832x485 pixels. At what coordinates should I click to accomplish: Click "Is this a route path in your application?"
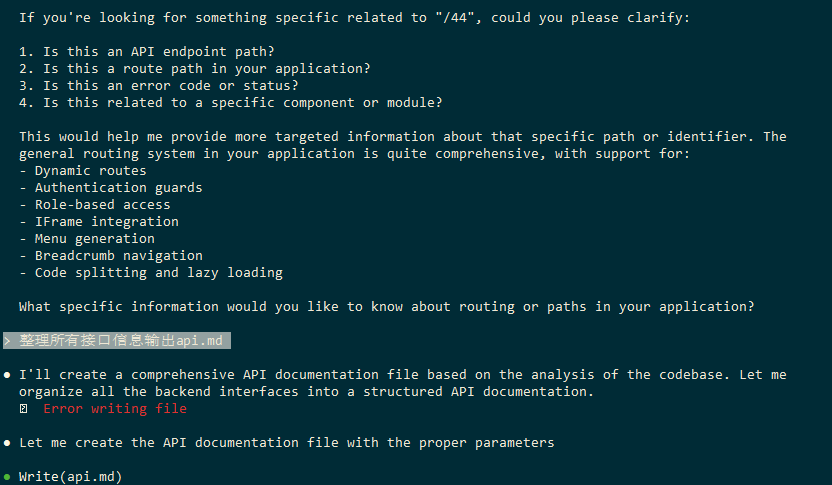(194, 69)
